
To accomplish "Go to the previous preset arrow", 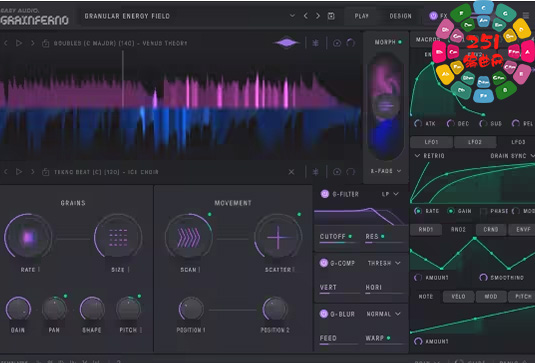I will (305, 16).
